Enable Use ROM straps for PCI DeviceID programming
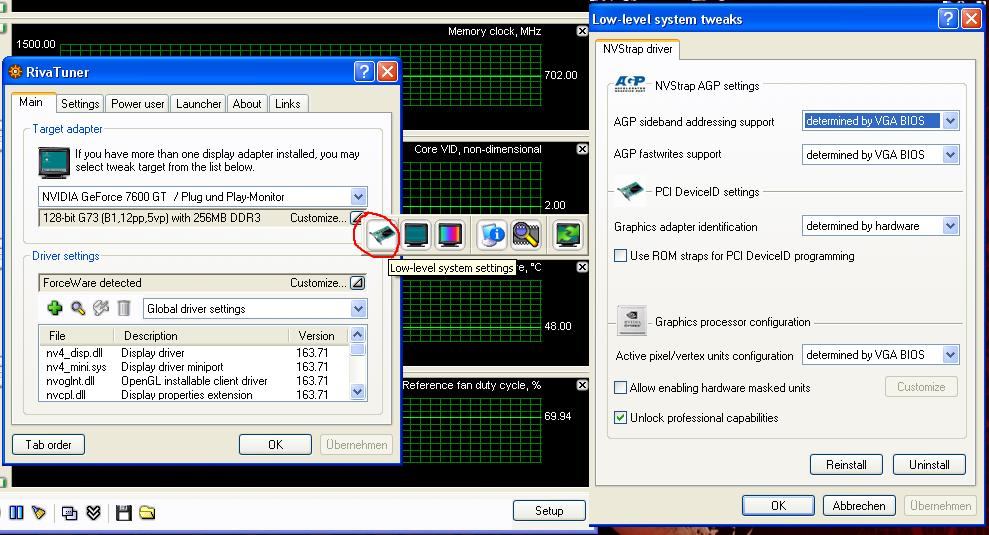This screenshot has width=989, height=535. coord(621,256)
